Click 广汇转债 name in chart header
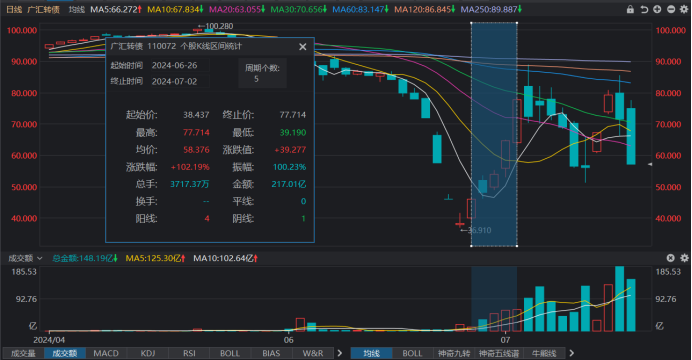 [x=44, y=9]
